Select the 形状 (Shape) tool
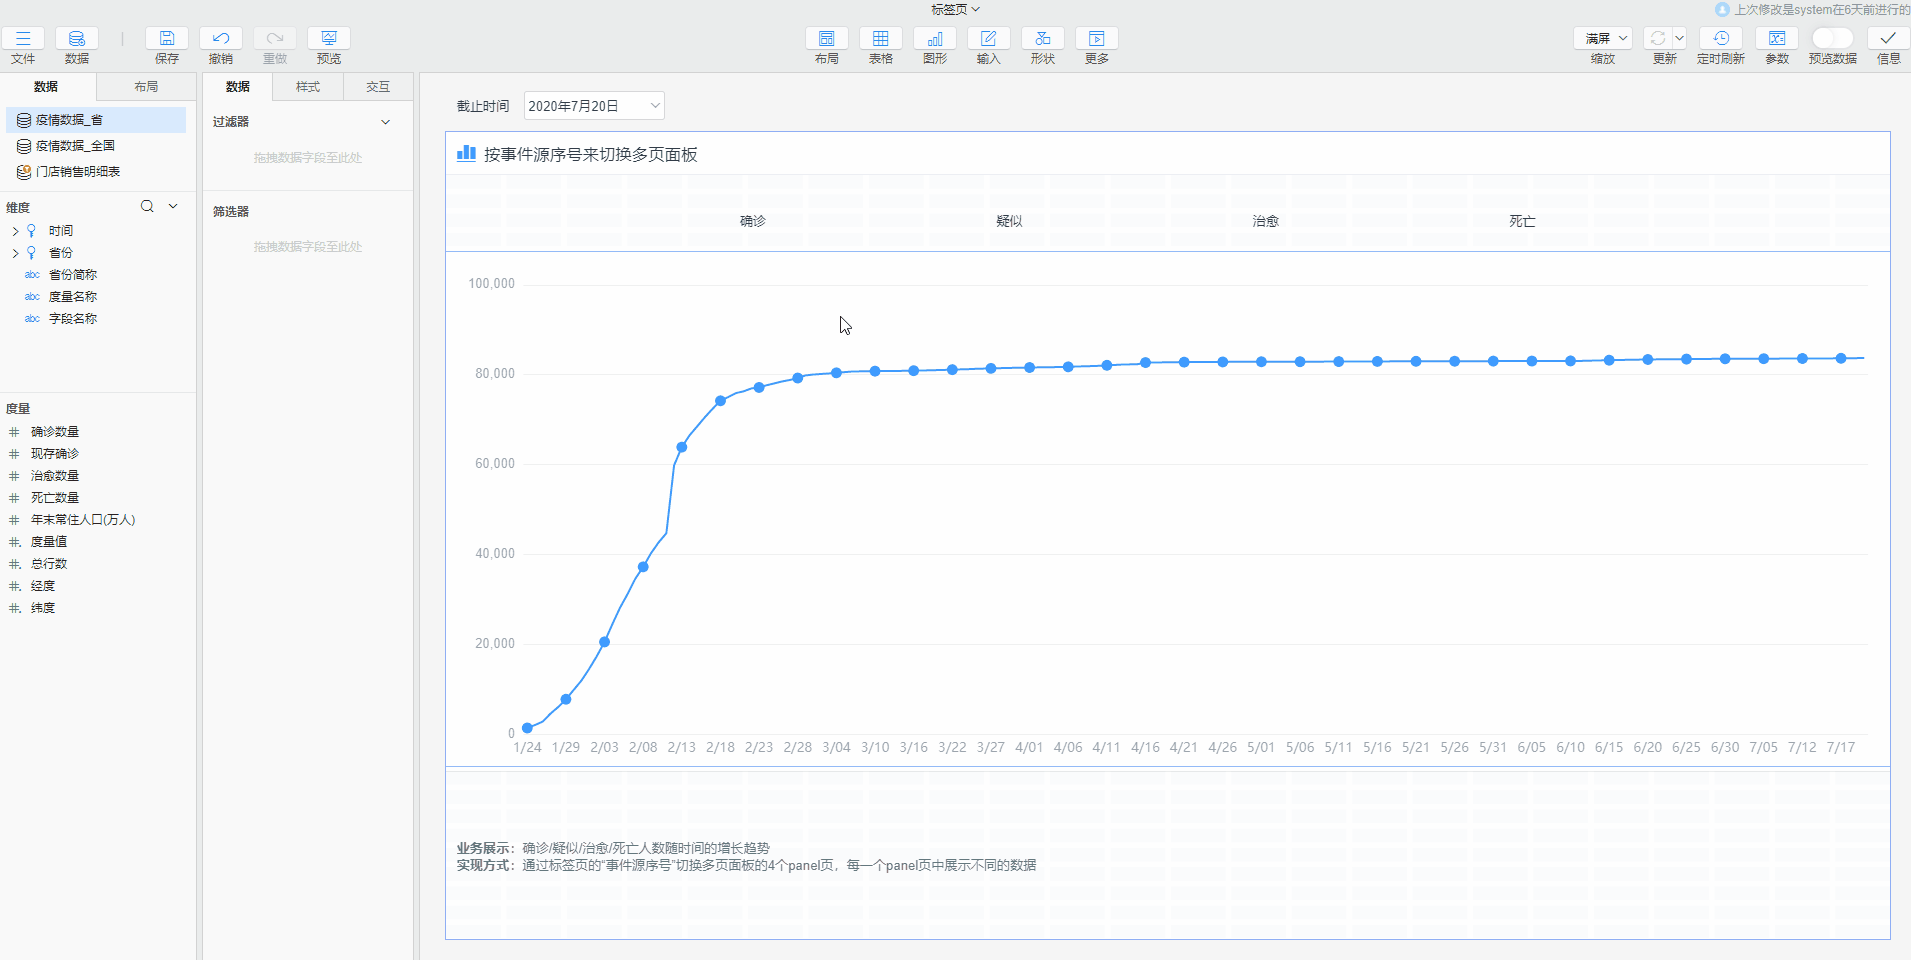The height and width of the screenshot is (960, 1911). 1042,39
